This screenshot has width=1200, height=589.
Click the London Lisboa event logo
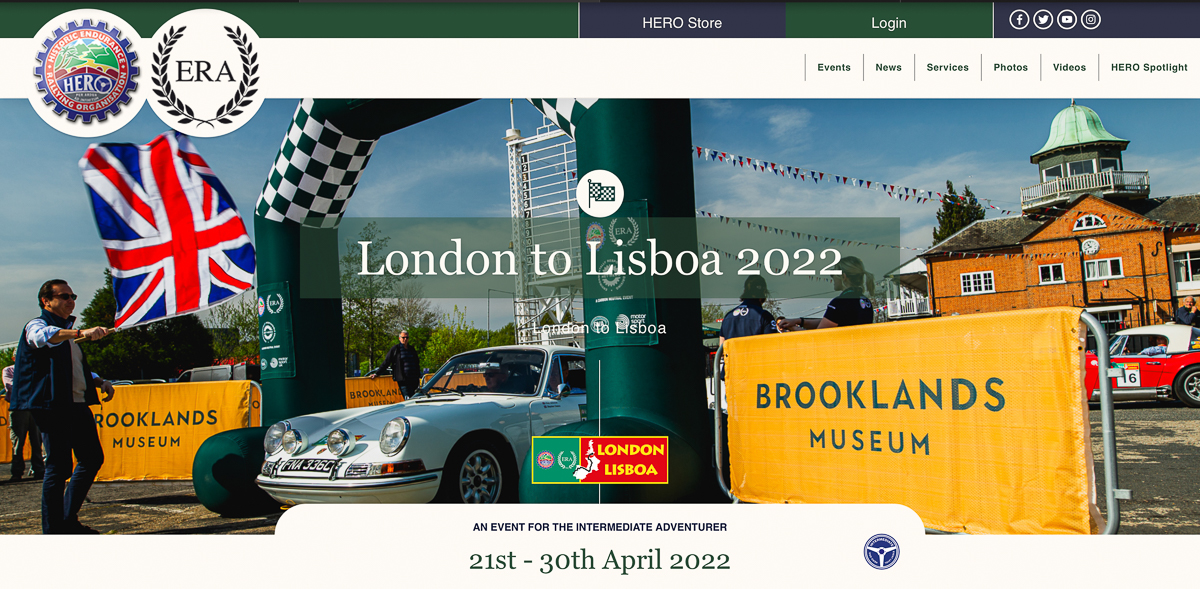click(x=600, y=460)
